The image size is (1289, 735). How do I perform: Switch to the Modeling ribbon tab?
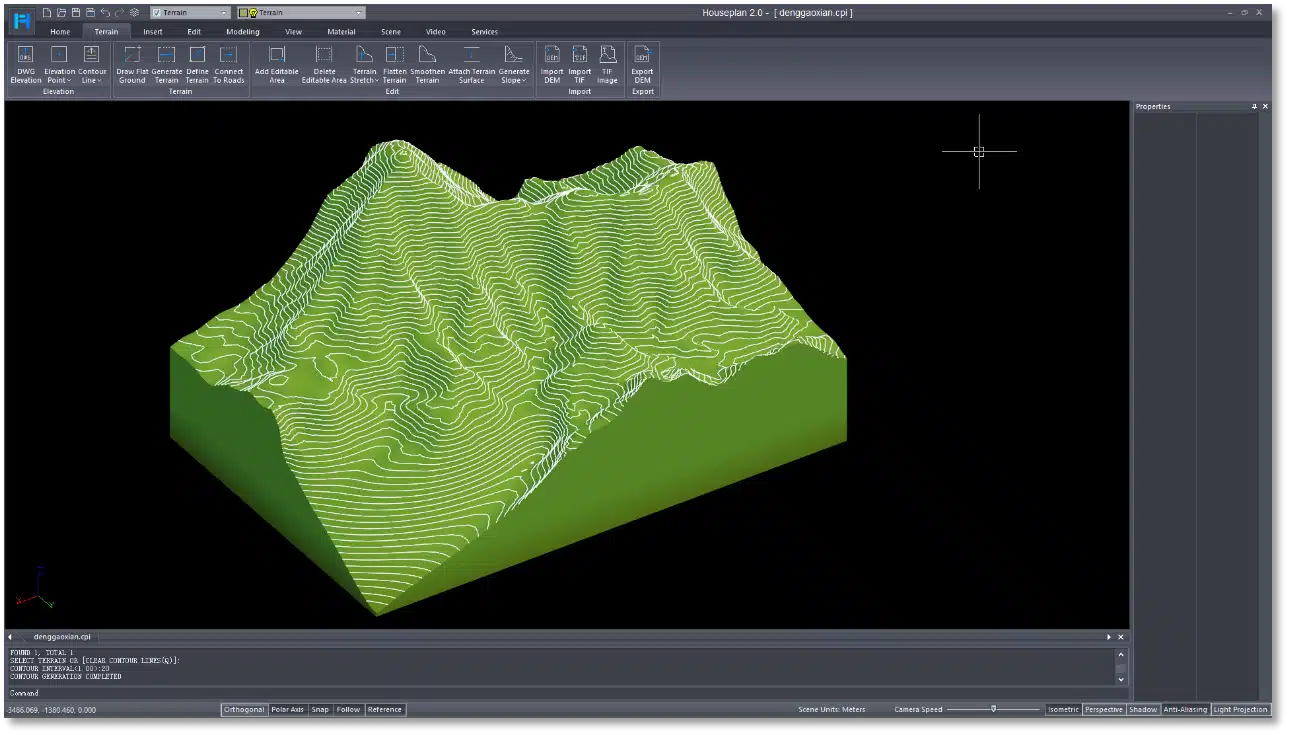(243, 32)
